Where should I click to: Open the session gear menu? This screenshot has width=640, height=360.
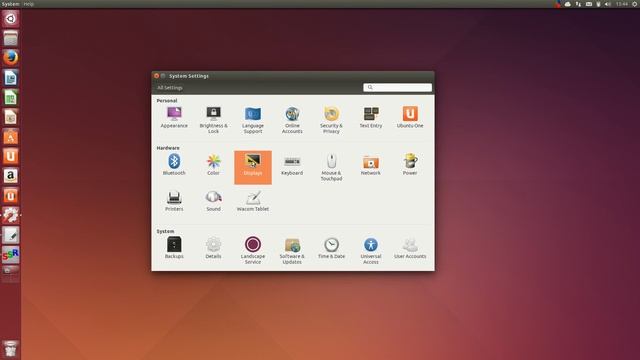click(635, 4)
